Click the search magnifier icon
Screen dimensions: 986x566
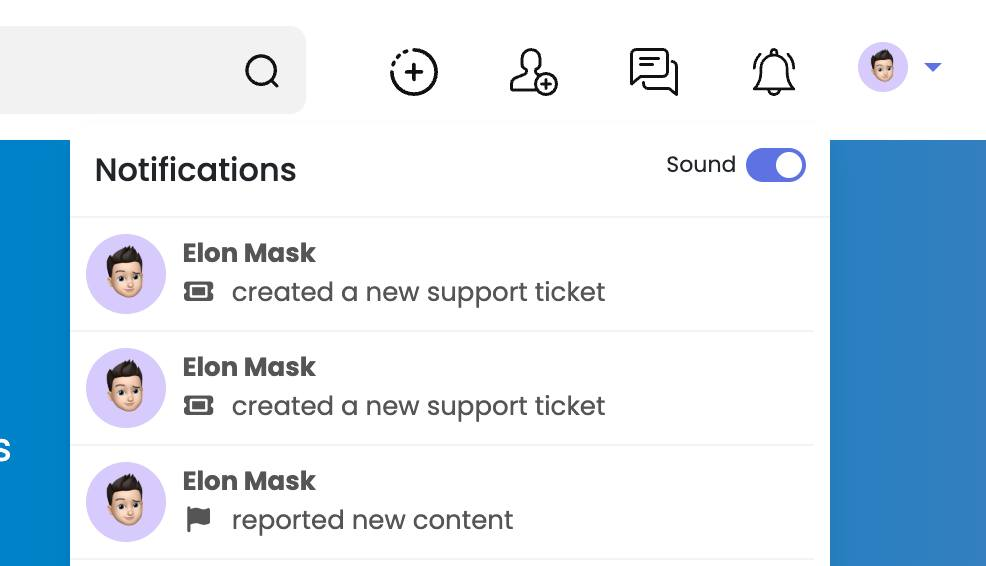(x=262, y=71)
